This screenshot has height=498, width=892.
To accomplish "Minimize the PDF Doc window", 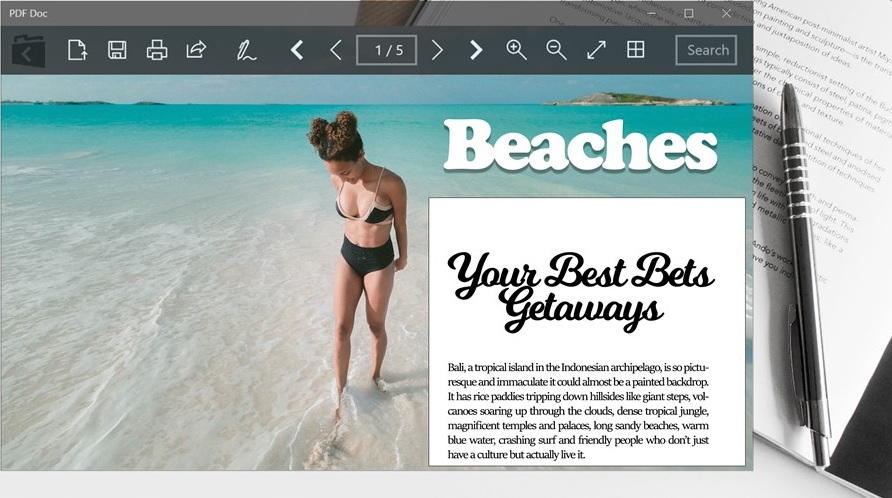I will pos(651,13).
